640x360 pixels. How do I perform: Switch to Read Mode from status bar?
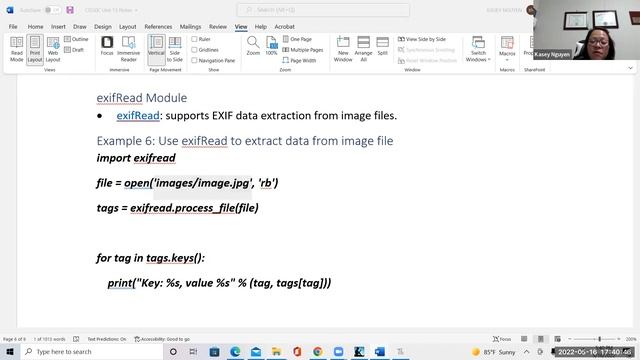pyautogui.click(x=524, y=339)
